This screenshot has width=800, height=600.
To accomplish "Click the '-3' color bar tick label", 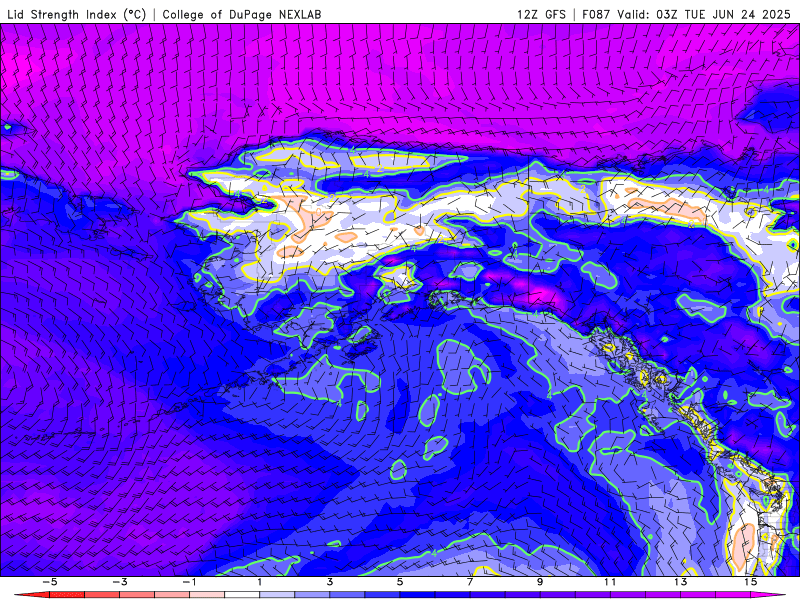I will pos(119,582).
